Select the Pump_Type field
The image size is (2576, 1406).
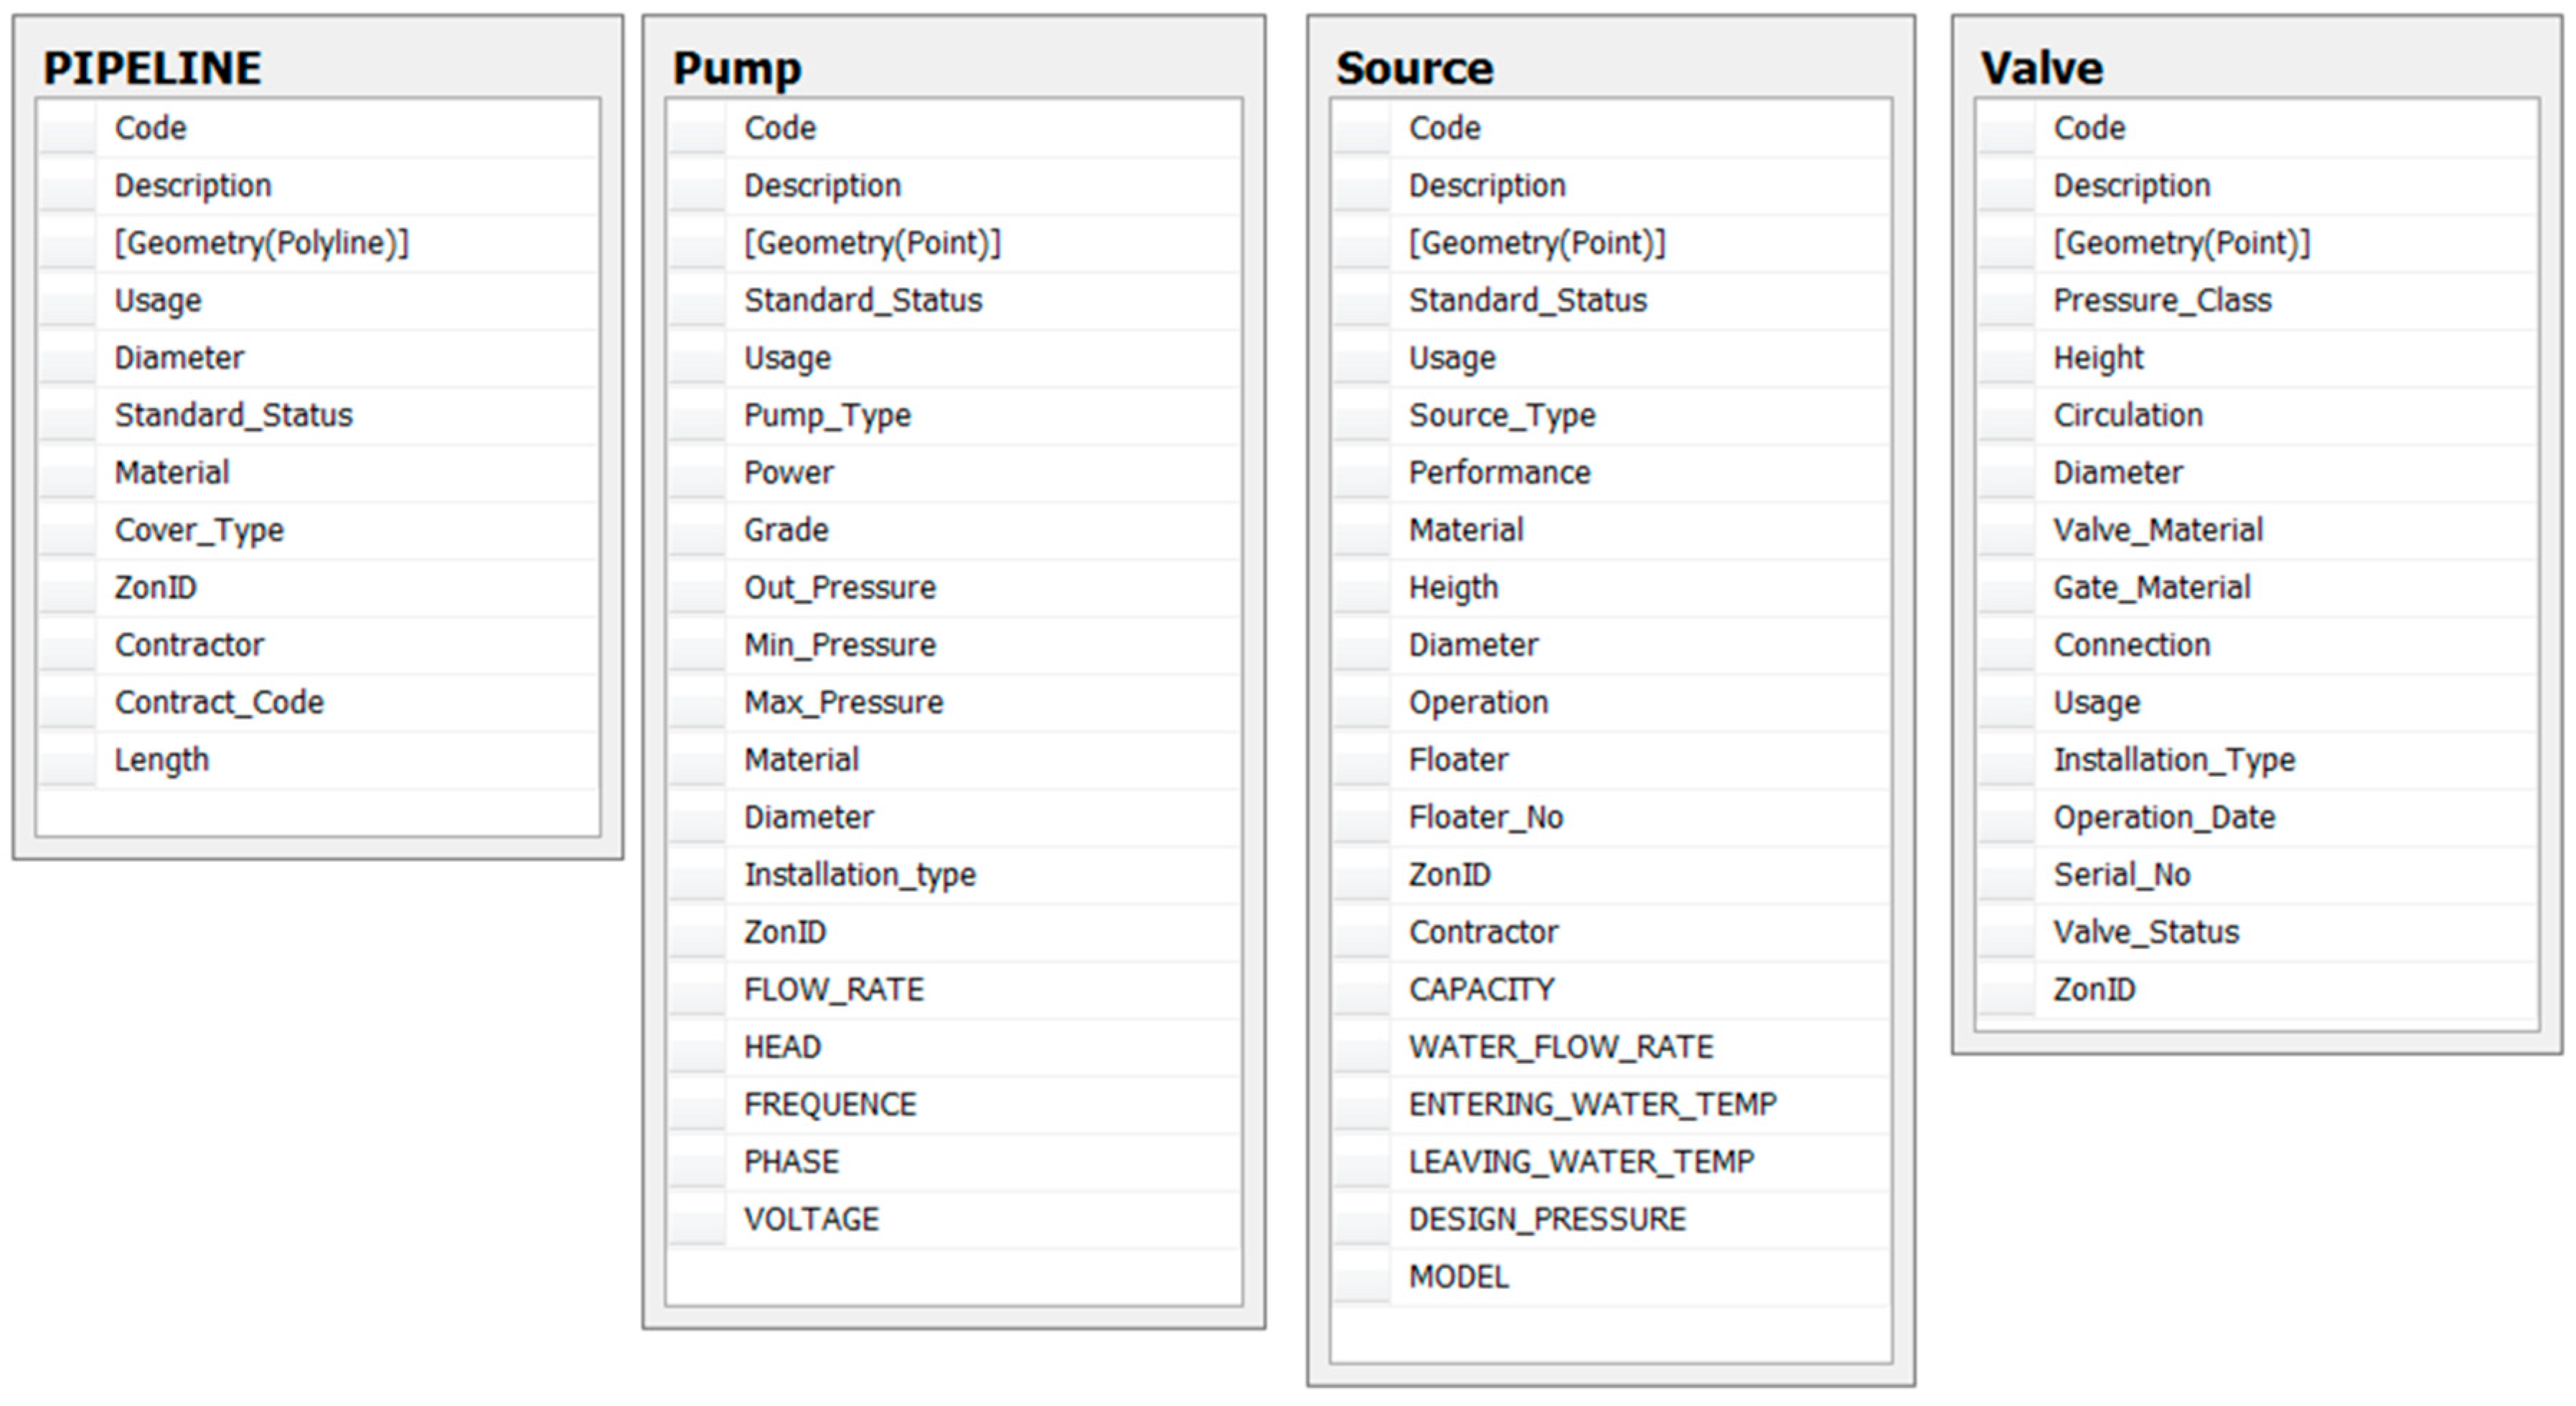click(827, 415)
